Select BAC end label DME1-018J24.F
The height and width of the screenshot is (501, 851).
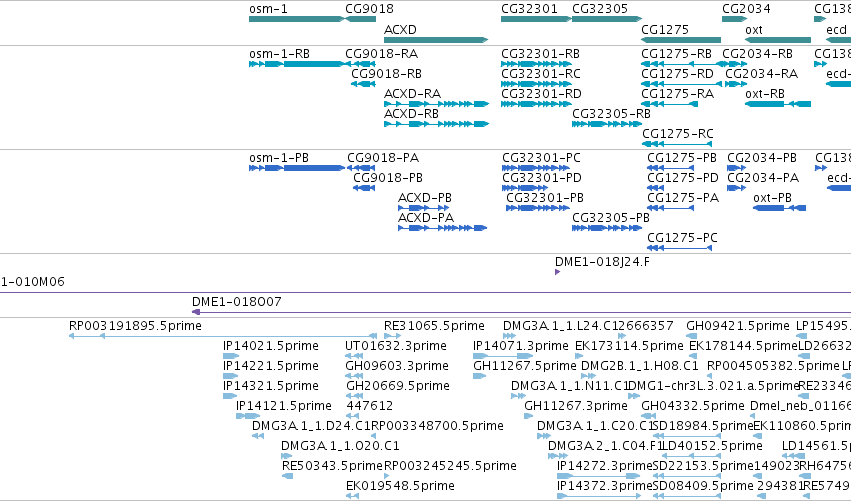(x=602, y=262)
